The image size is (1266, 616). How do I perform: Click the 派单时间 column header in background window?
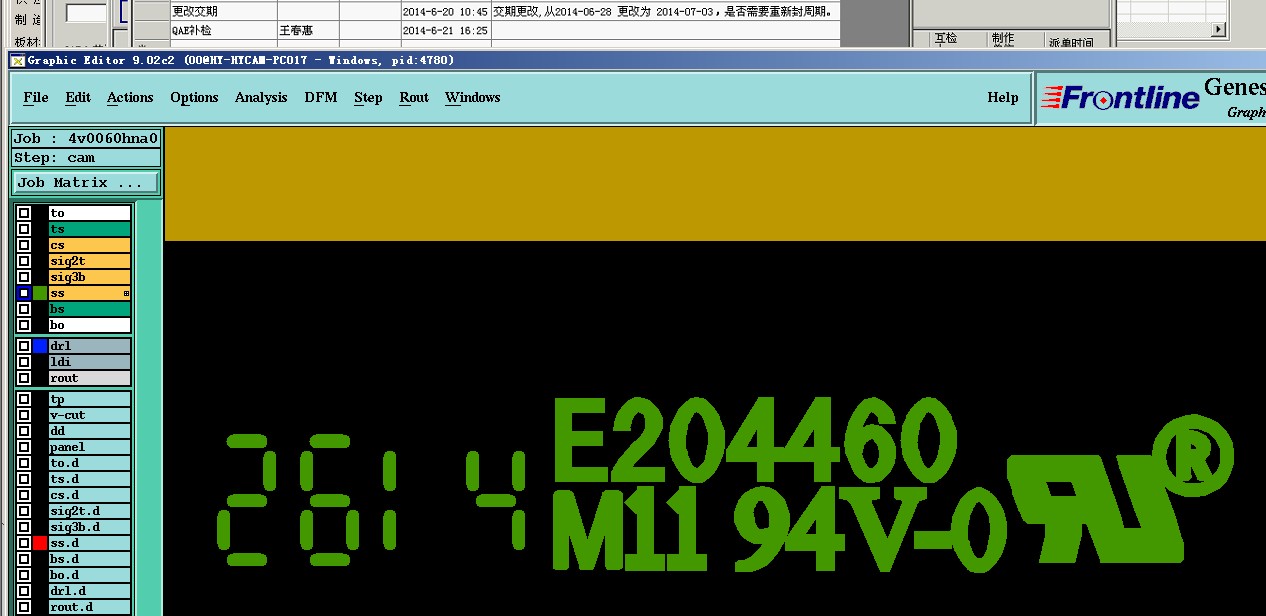click(x=1071, y=42)
